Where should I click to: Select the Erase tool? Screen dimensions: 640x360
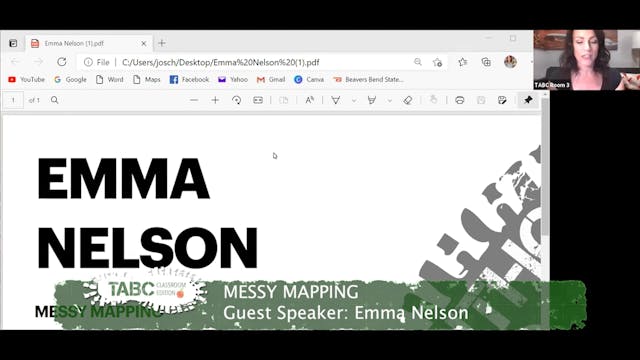coord(408,100)
